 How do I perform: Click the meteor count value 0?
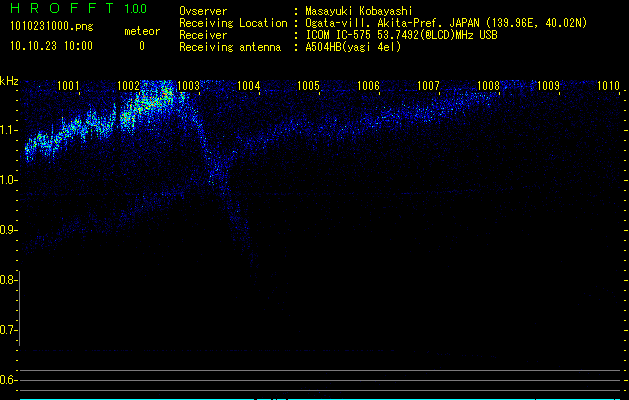pyautogui.click(x=142, y=46)
